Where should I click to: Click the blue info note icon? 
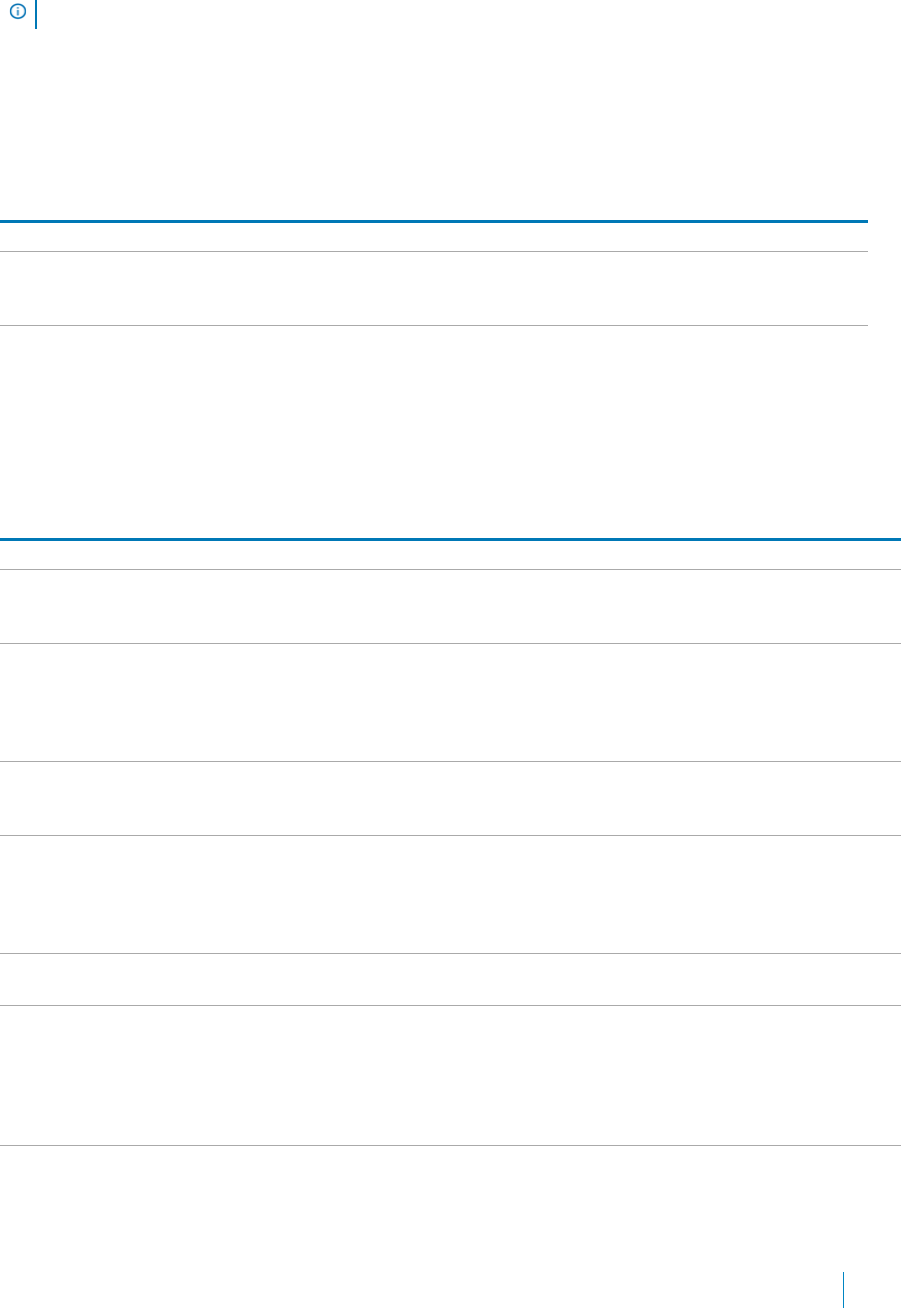(x=16, y=13)
